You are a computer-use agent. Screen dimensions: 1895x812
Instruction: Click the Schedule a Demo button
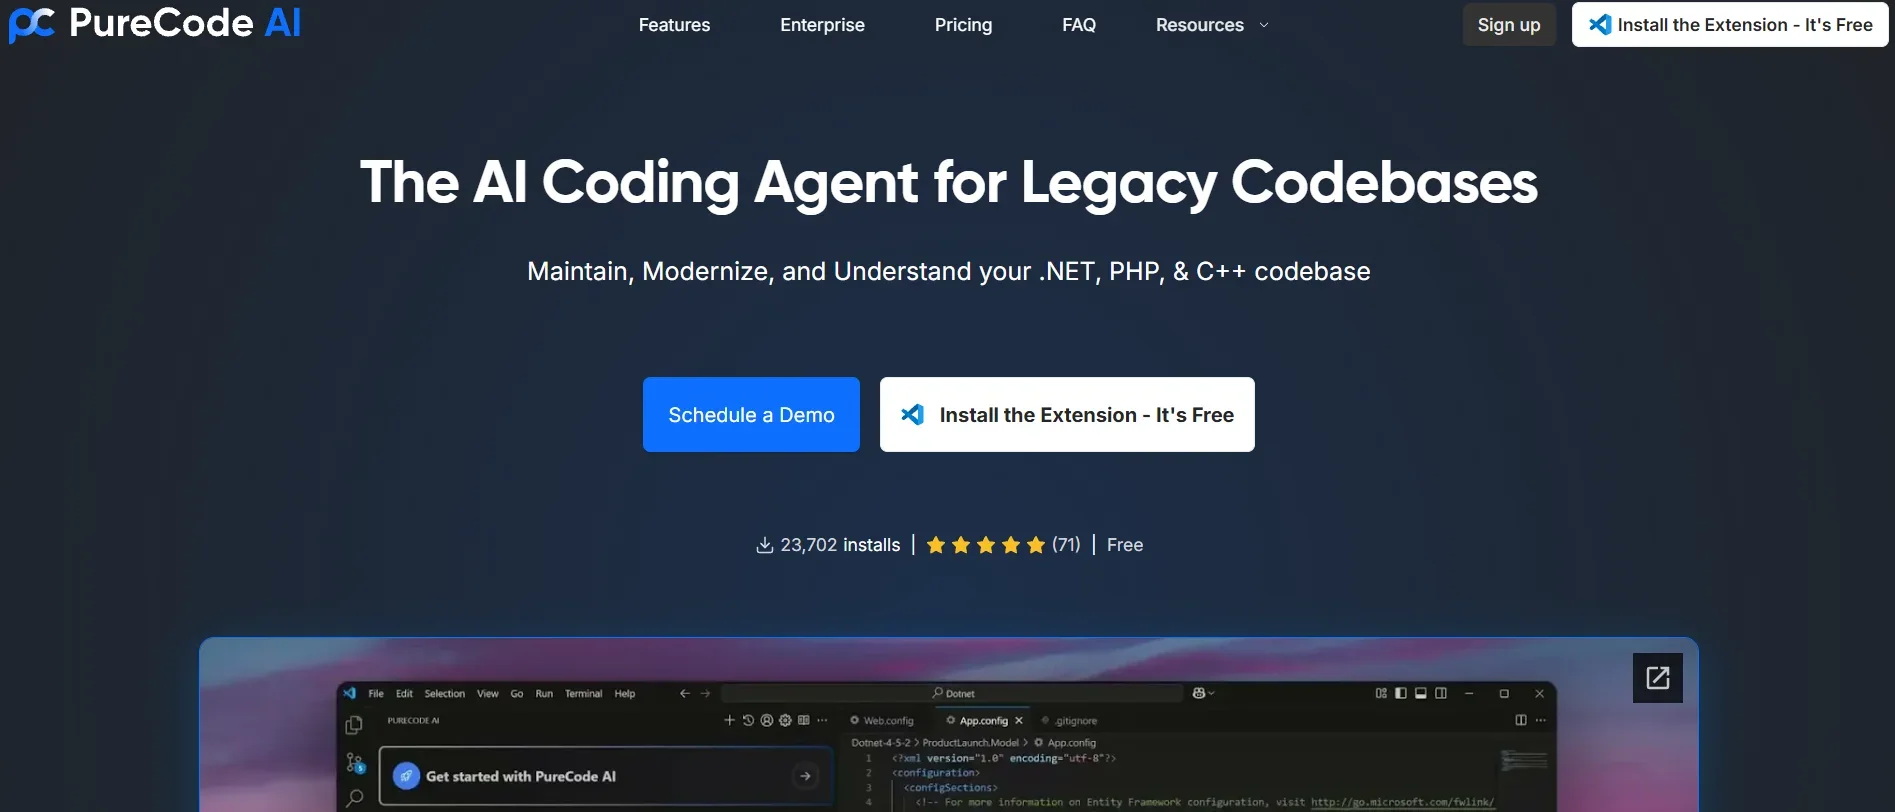tap(751, 415)
